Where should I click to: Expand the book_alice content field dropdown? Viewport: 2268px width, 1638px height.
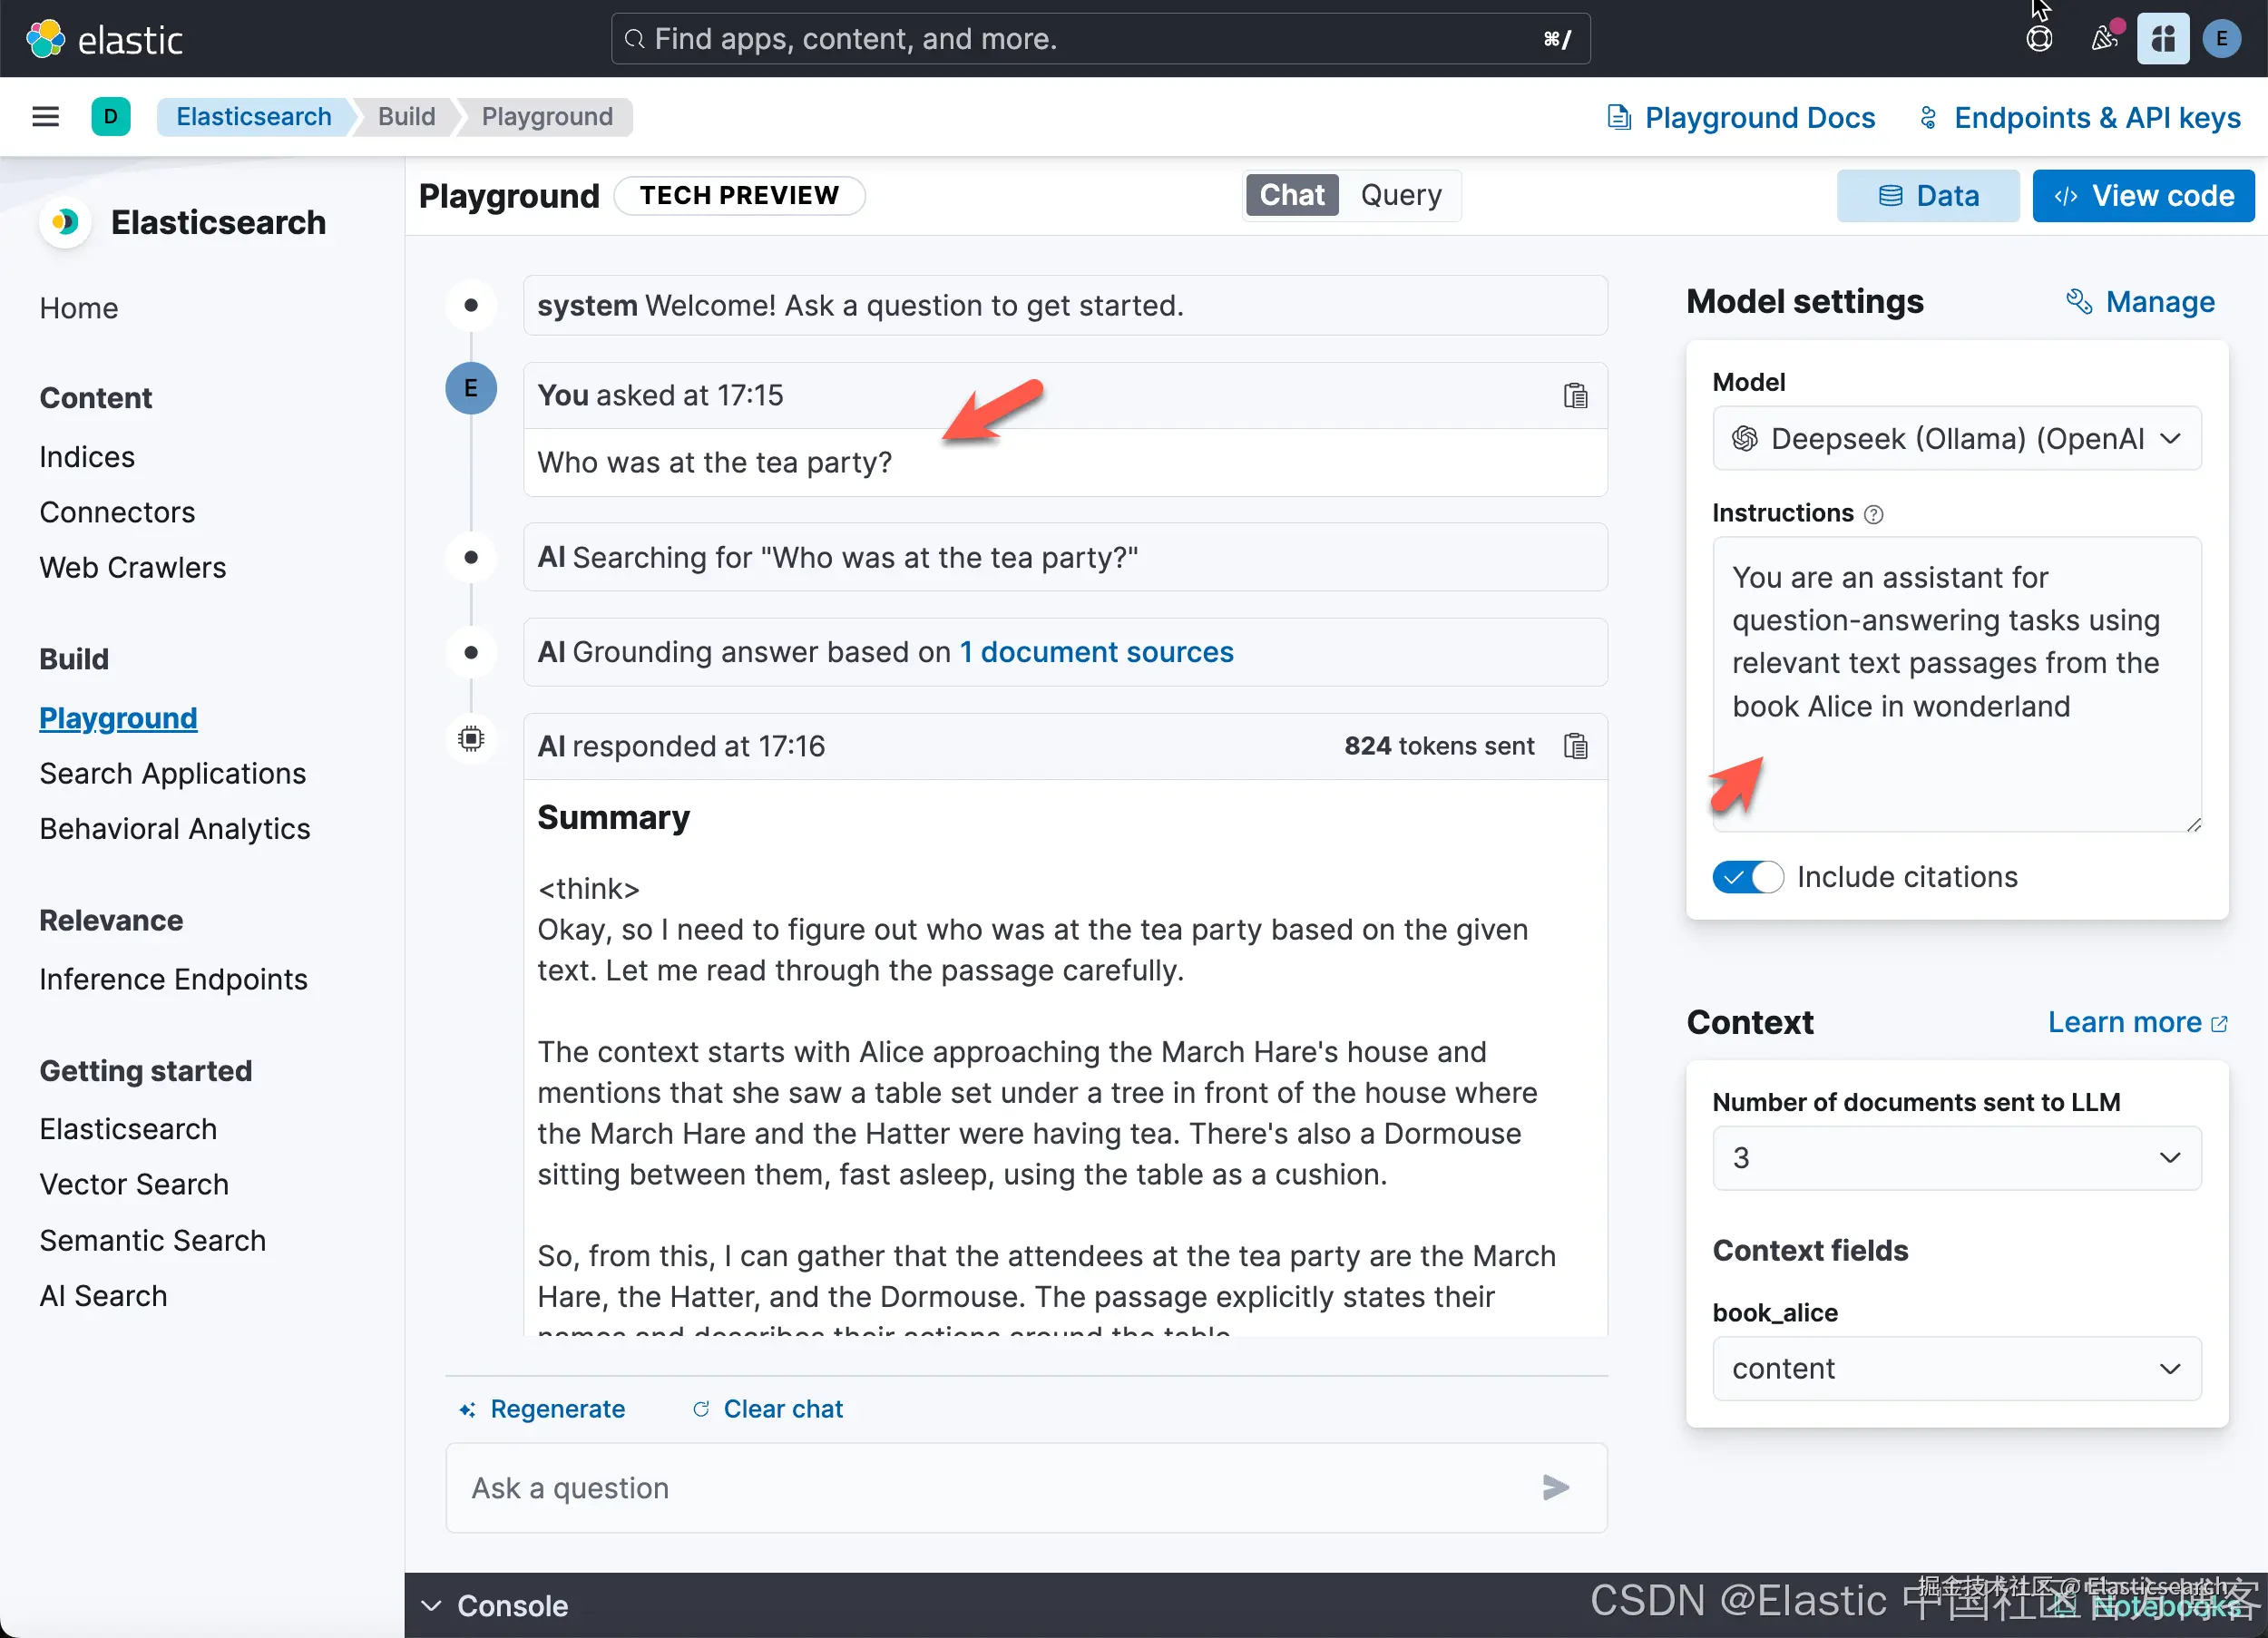tap(1956, 1368)
